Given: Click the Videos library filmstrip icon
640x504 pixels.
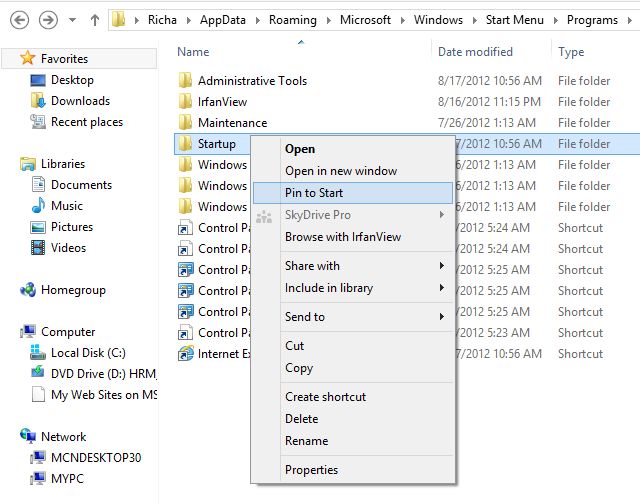Looking at the screenshot, I should coord(38,248).
